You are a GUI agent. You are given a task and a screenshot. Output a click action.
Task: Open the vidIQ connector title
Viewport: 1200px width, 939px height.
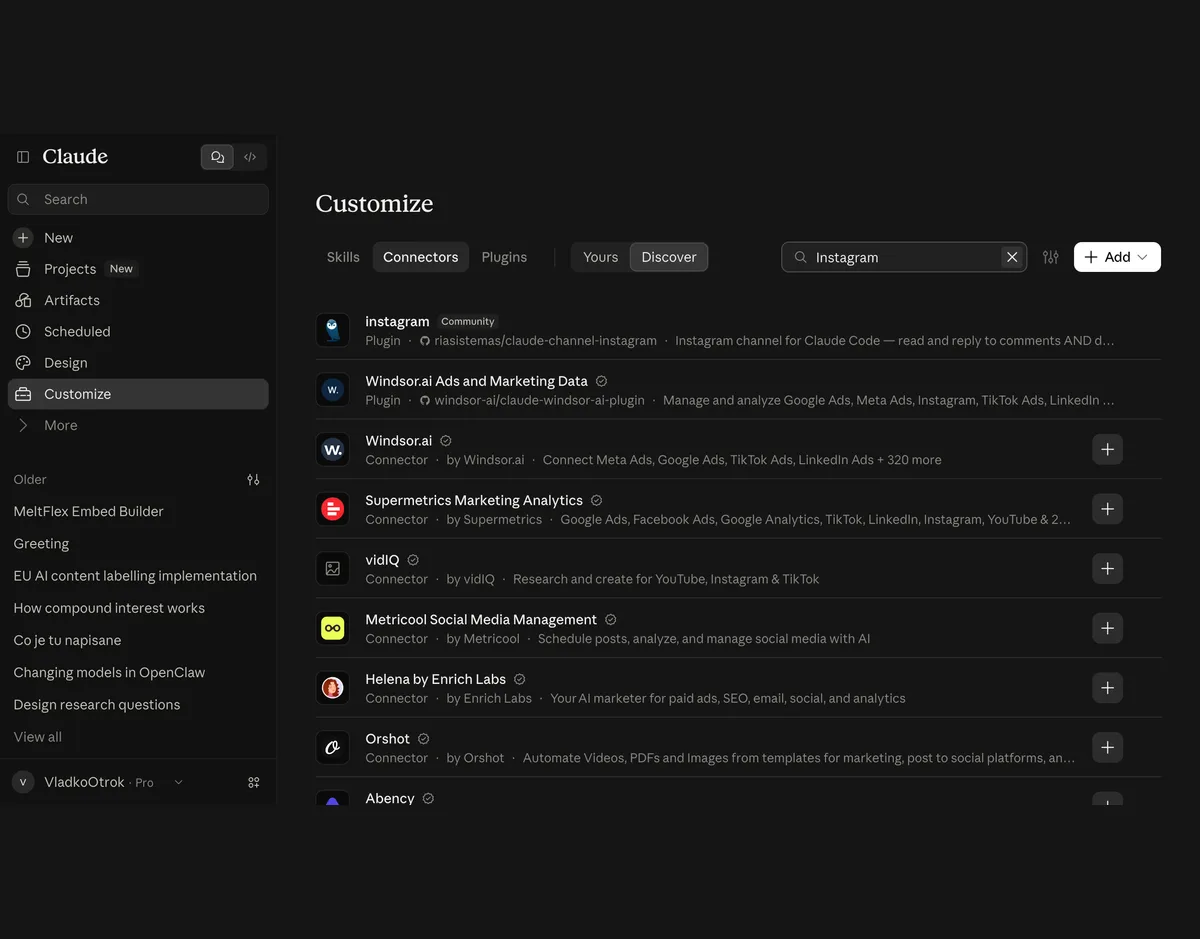(382, 560)
